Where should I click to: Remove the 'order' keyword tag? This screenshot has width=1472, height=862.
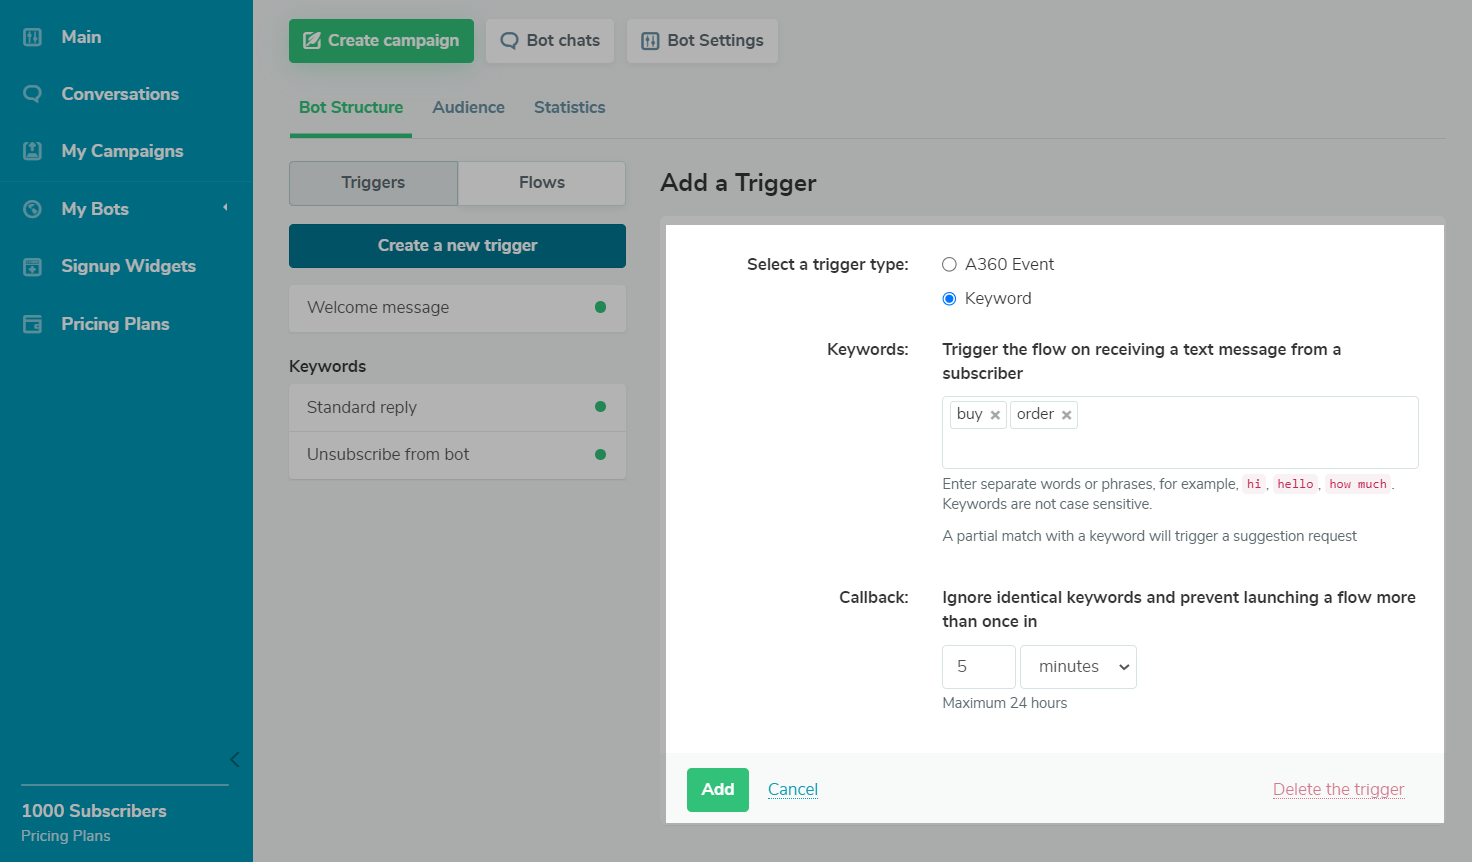(x=1067, y=415)
